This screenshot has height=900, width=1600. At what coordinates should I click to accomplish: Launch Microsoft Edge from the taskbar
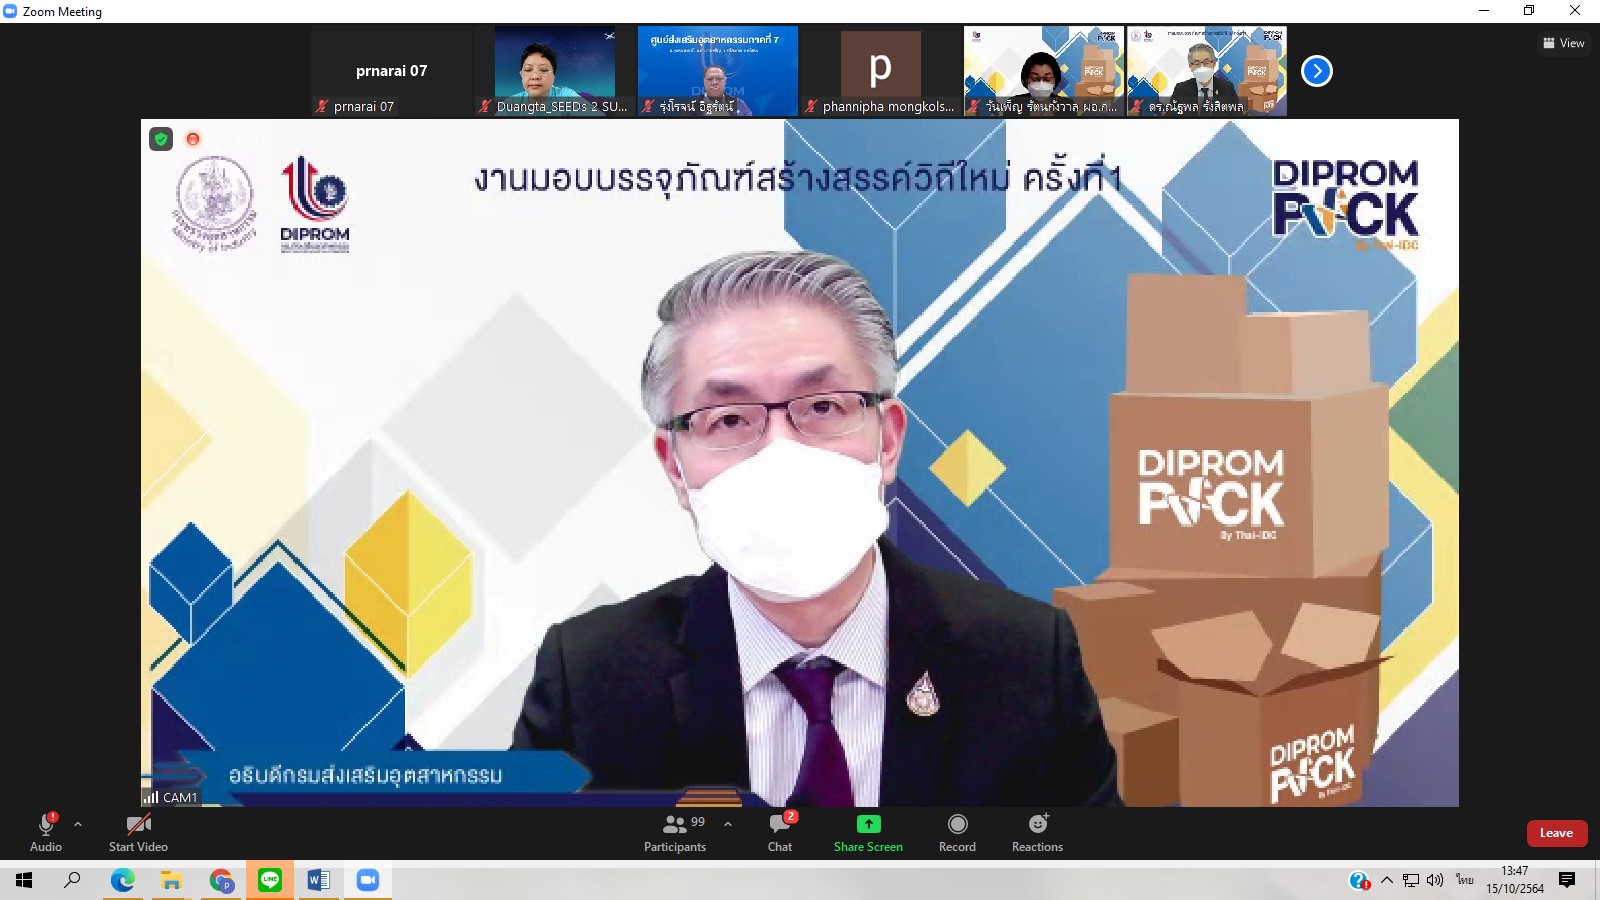coord(122,880)
